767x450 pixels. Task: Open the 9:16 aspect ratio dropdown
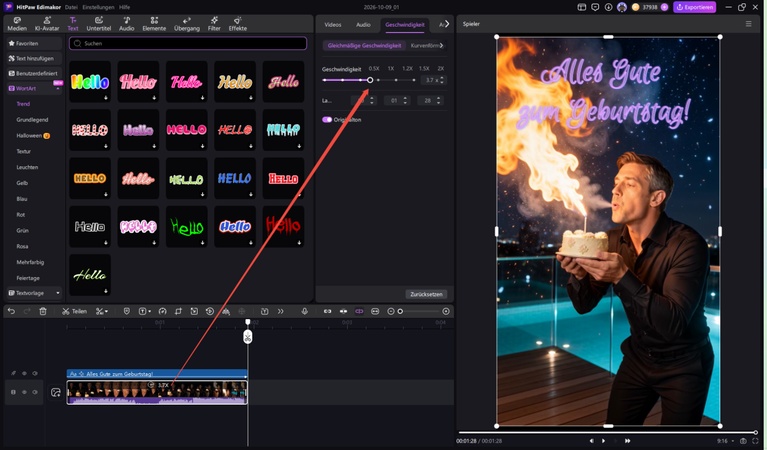(725, 441)
